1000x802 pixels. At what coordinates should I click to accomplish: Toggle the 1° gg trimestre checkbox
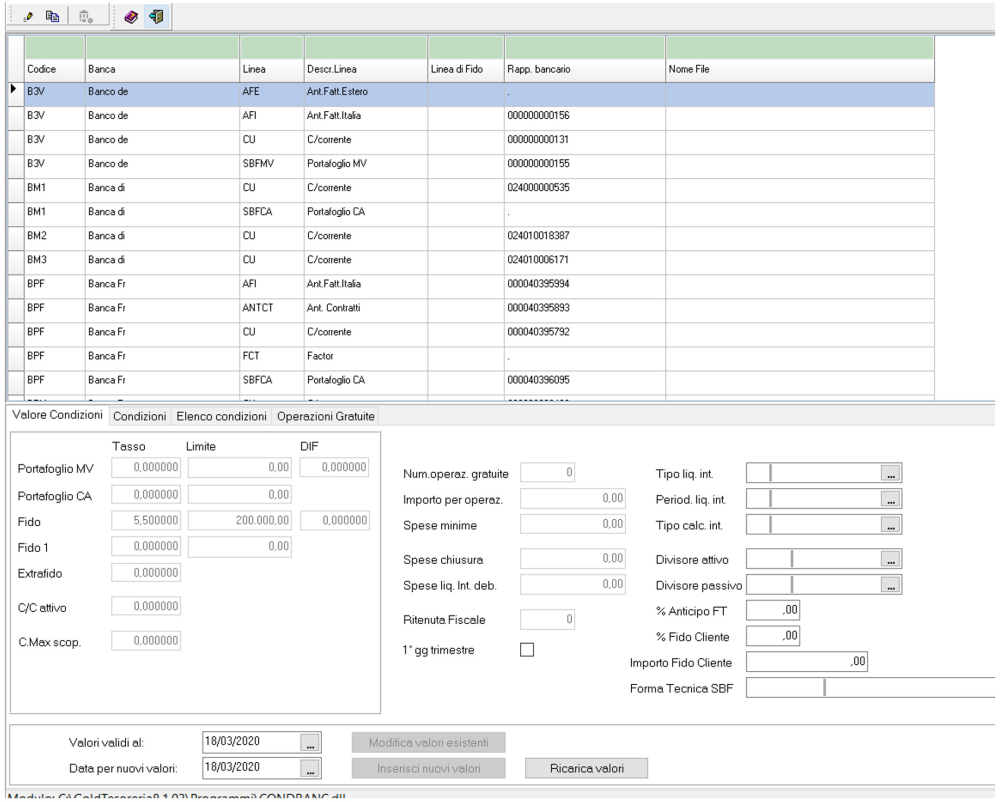(x=527, y=650)
